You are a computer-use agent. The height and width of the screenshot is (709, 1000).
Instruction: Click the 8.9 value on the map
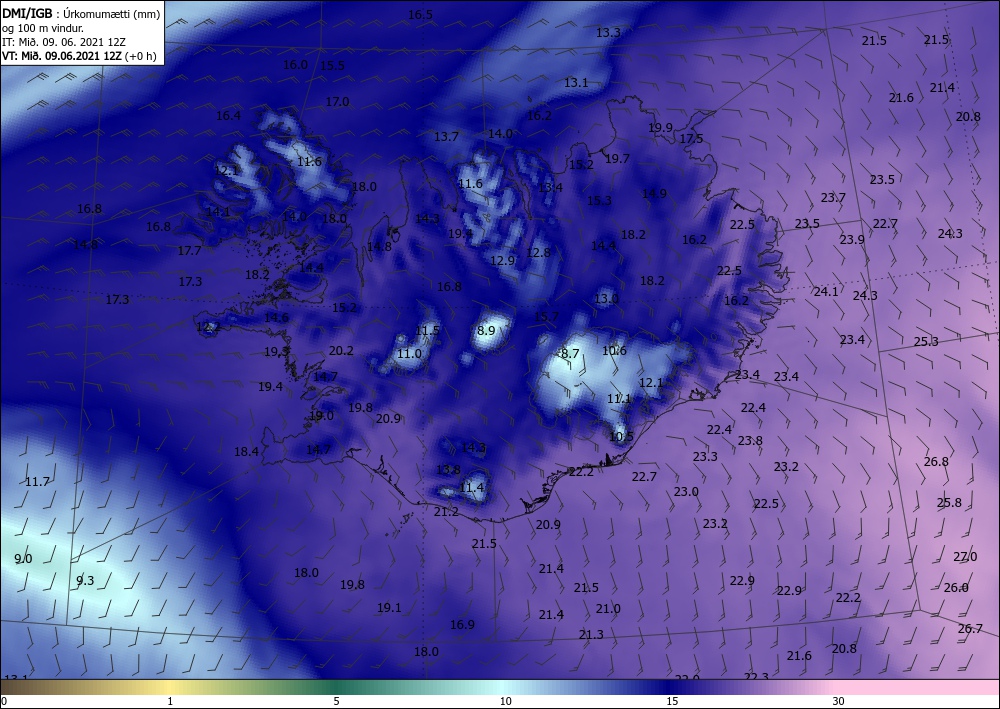coord(486,330)
